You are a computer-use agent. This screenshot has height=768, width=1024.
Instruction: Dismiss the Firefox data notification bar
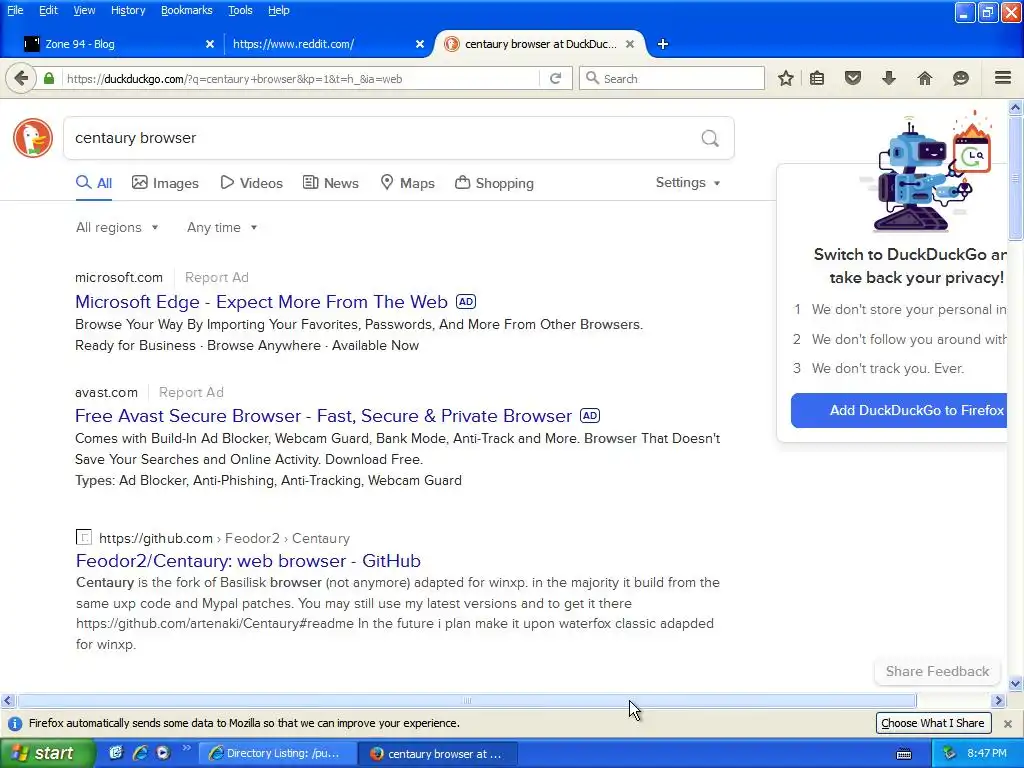tap(1008, 724)
